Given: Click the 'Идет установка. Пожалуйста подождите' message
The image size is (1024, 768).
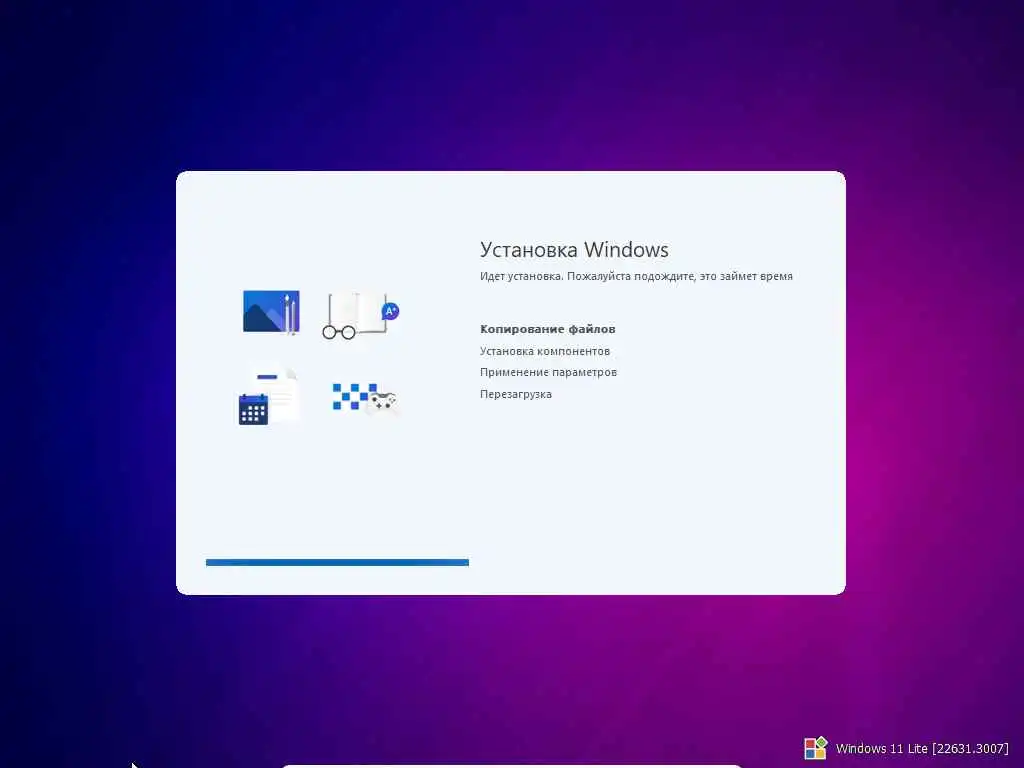Looking at the screenshot, I should tap(636, 276).
